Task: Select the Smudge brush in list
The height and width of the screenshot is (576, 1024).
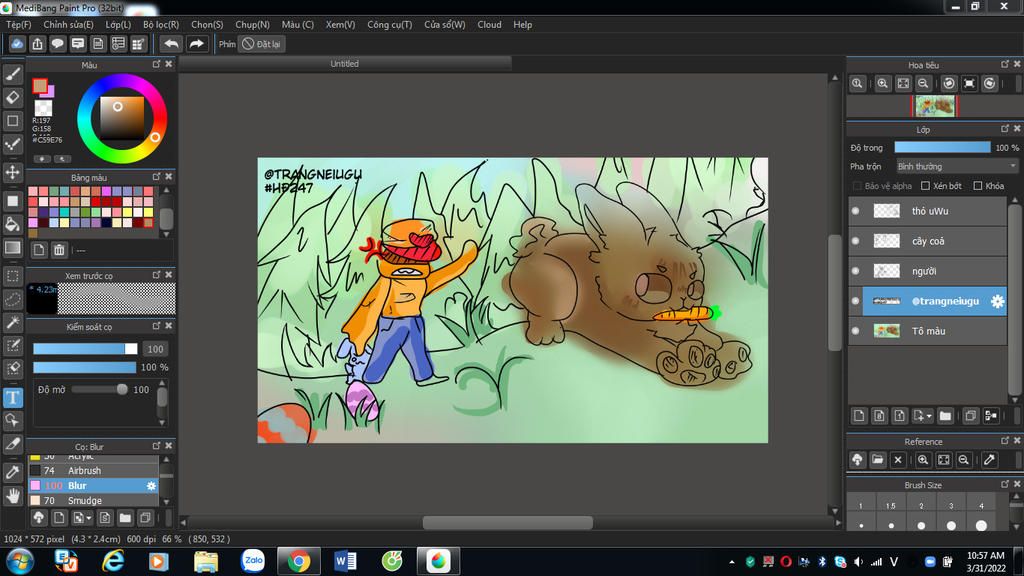Action: click(x=93, y=501)
